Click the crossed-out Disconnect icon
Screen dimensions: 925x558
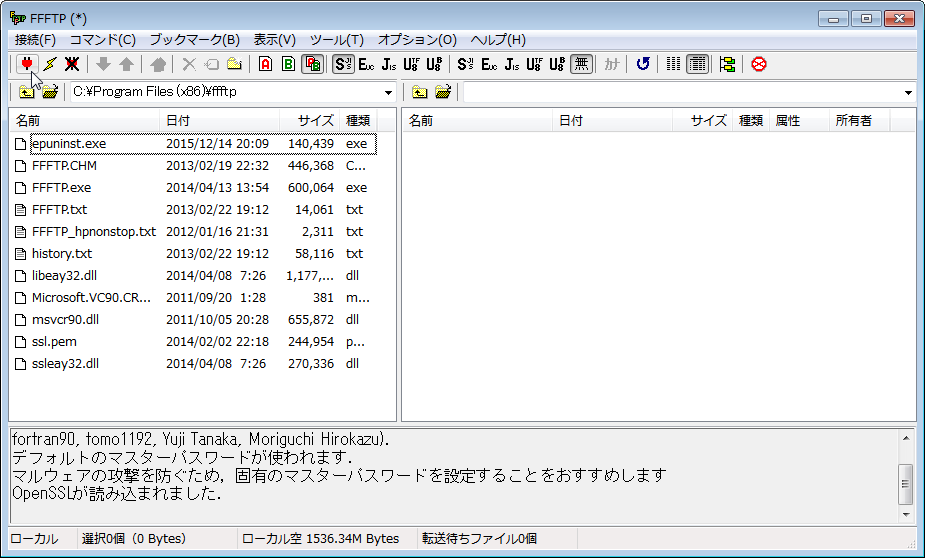point(72,64)
